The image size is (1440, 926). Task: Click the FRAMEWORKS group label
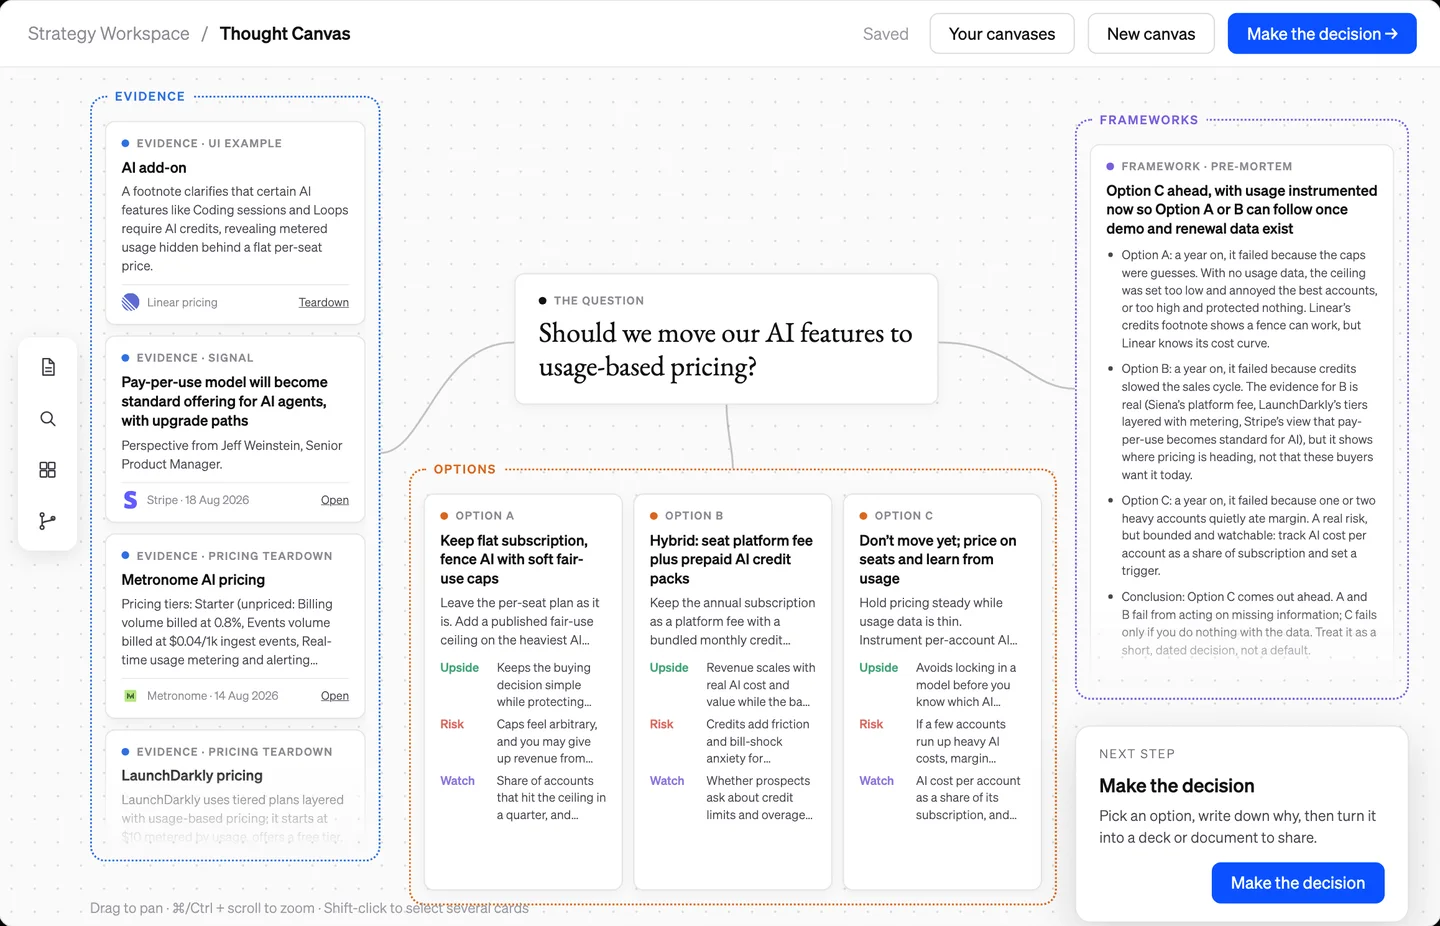point(1149,120)
